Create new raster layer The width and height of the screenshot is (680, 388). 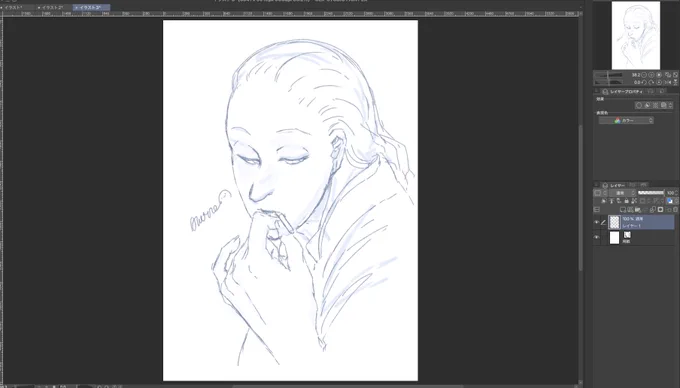click(623, 209)
